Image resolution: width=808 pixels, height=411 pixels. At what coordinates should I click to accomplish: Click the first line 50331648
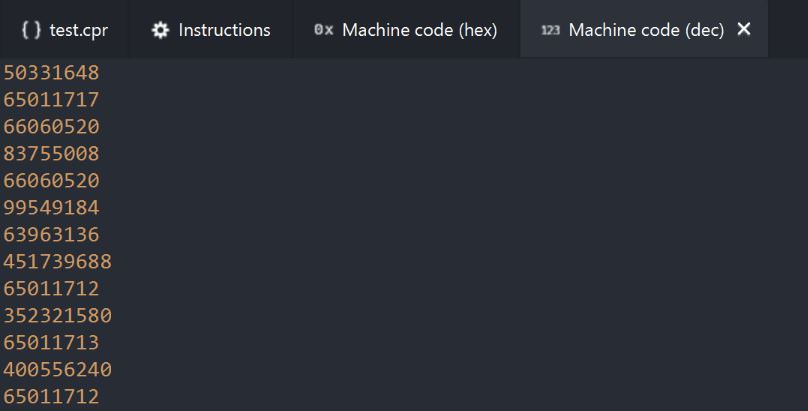pyautogui.click(x=51, y=72)
